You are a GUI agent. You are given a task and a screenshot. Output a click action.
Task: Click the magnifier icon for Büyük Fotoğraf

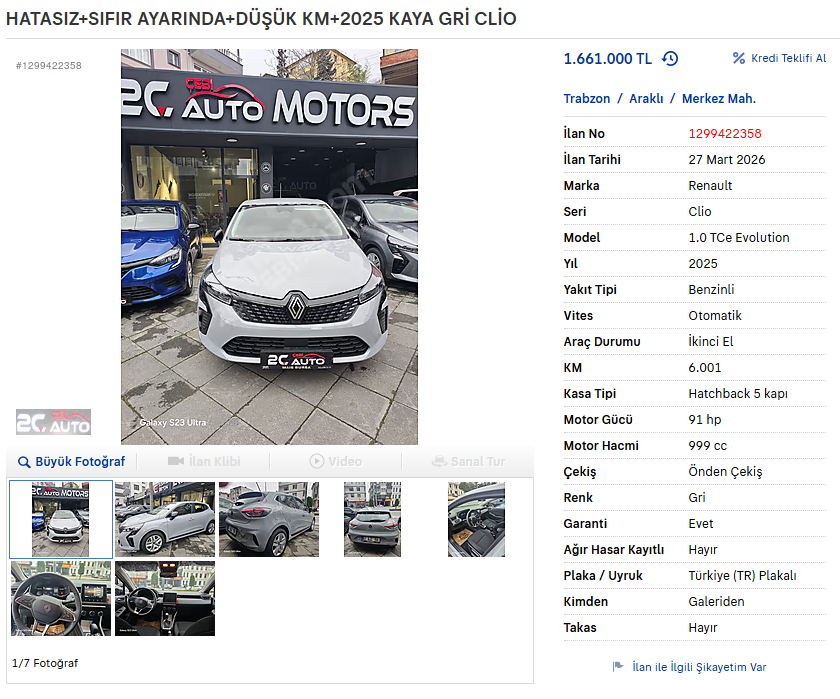coord(24,462)
